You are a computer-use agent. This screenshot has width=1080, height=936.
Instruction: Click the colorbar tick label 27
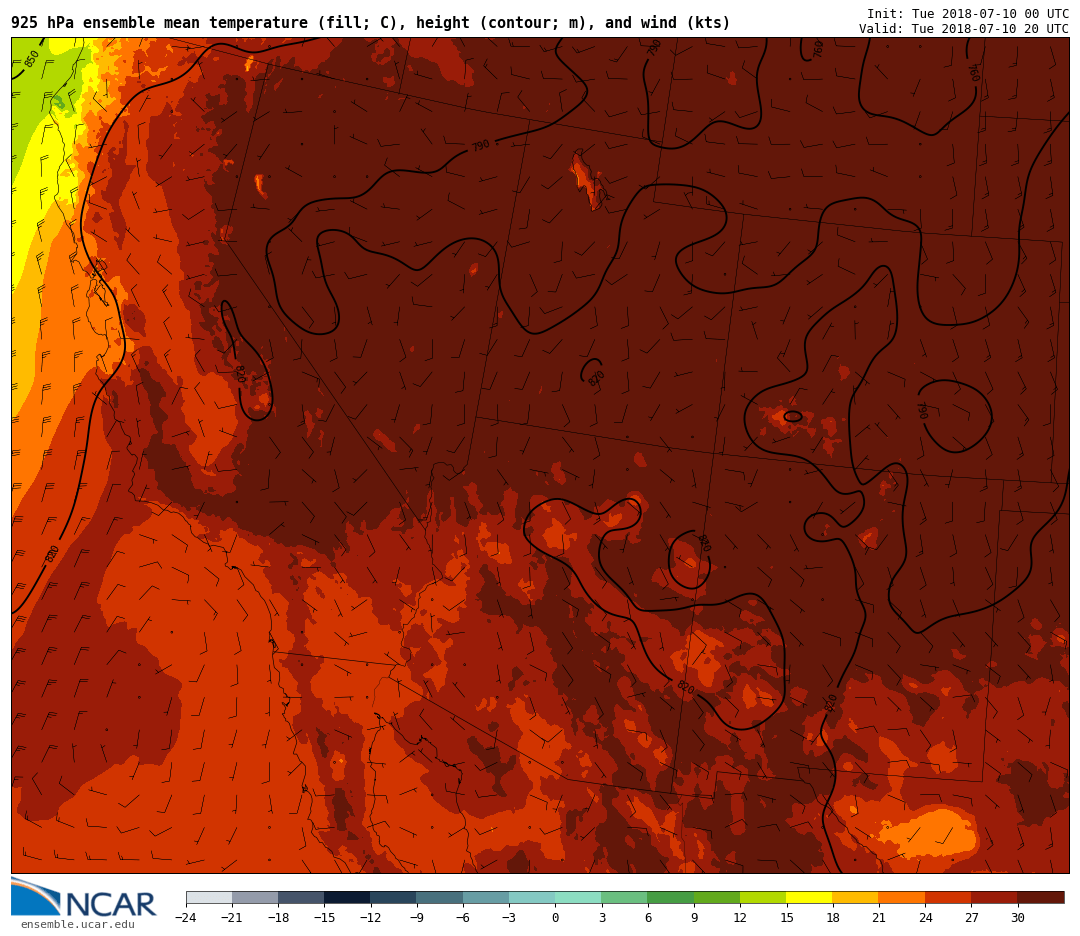[x=971, y=918]
